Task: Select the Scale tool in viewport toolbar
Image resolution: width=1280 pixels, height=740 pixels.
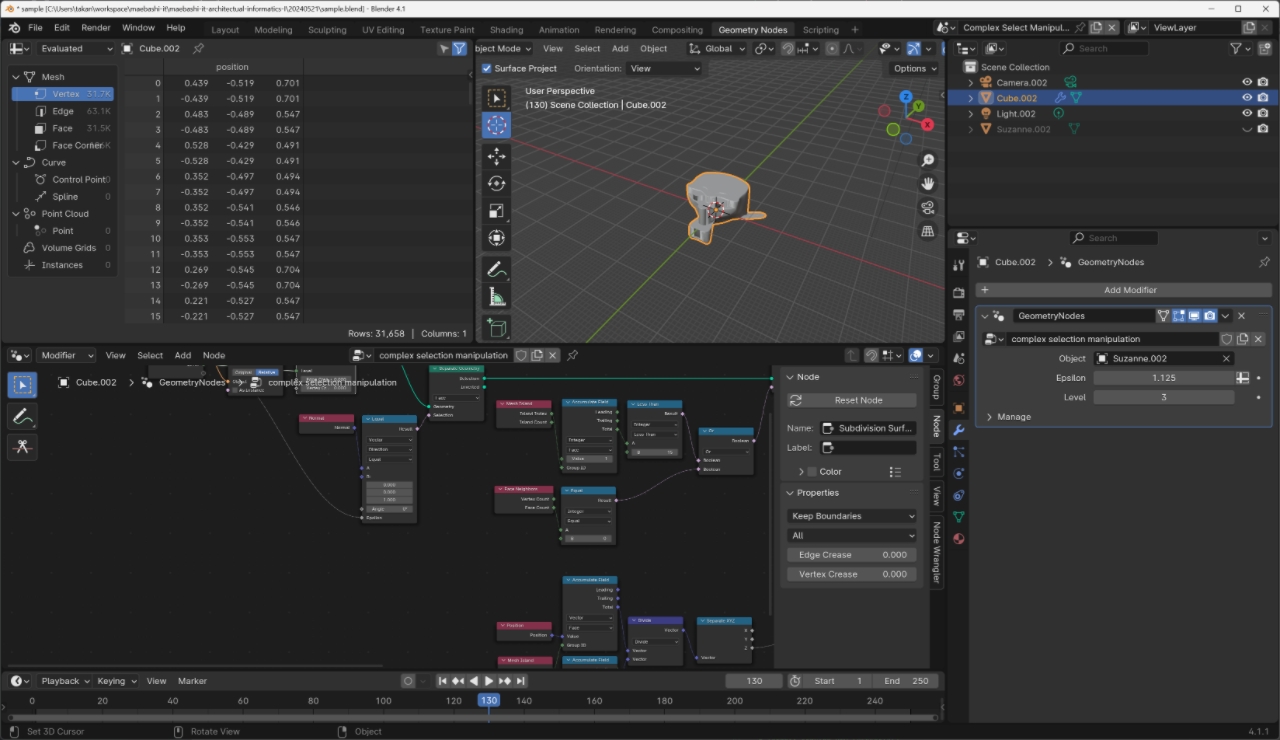Action: tap(497, 210)
